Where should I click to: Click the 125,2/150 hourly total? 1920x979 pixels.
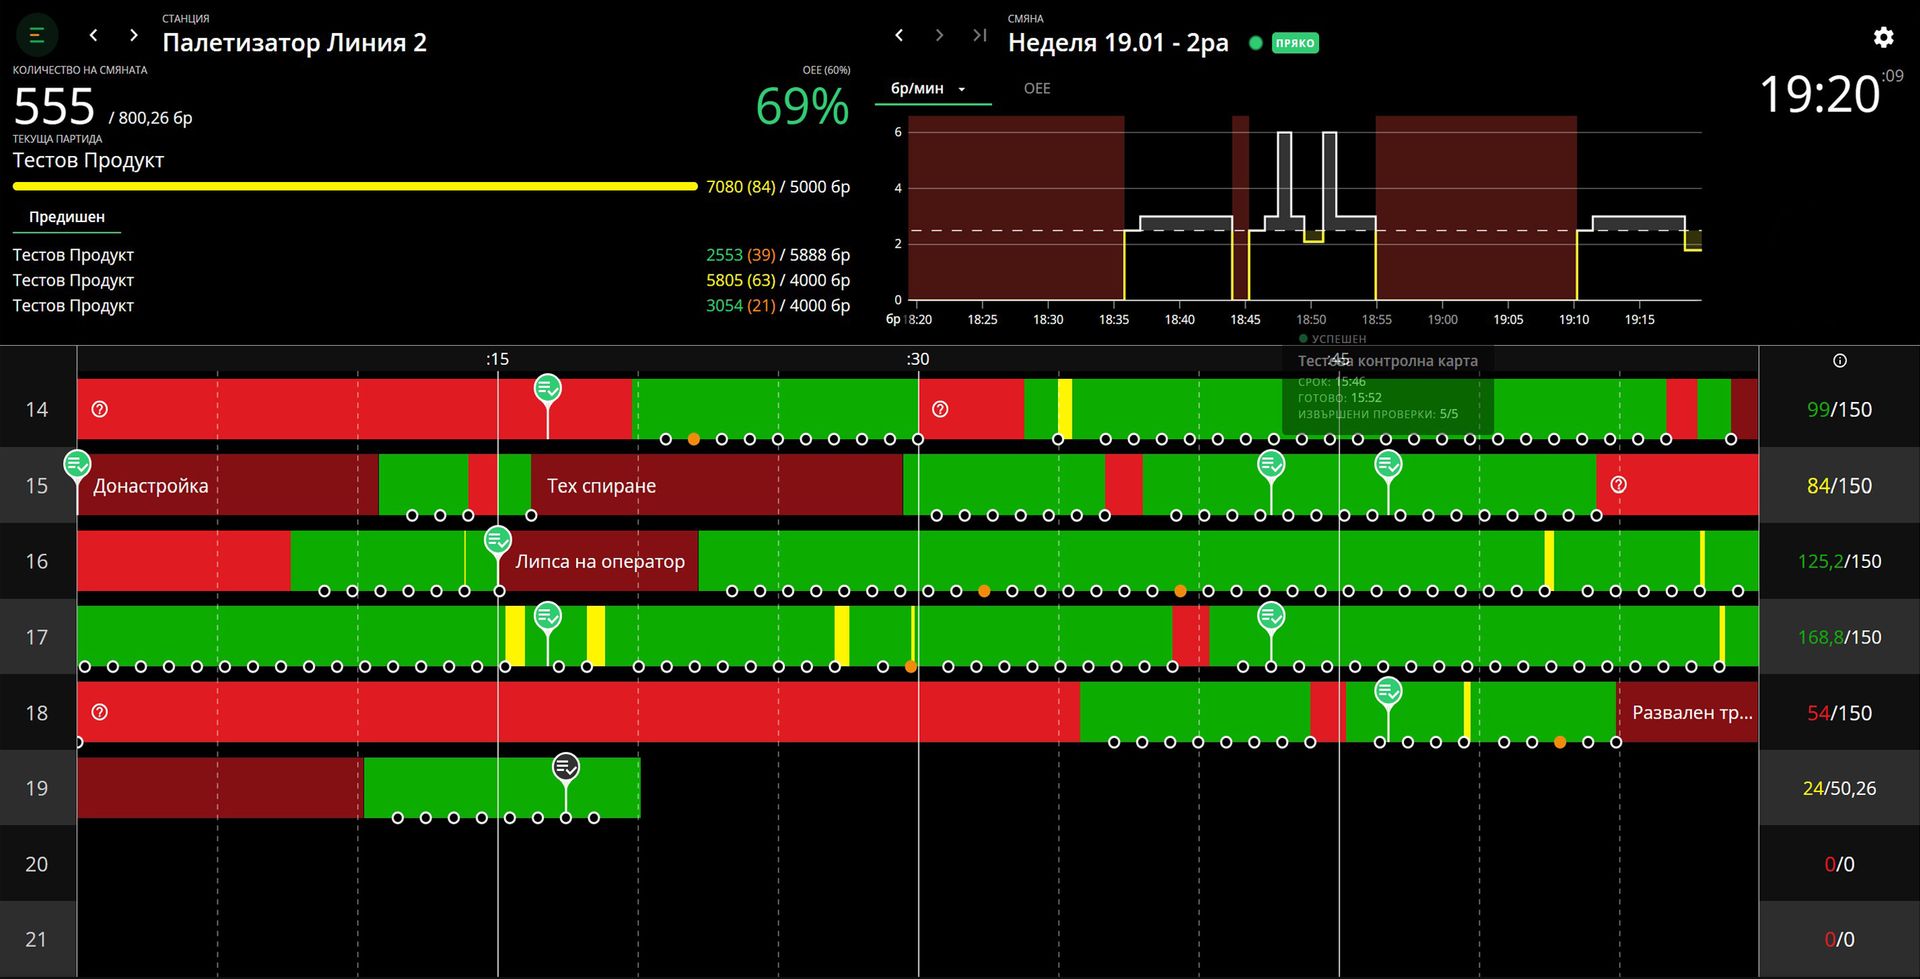(x=1839, y=561)
